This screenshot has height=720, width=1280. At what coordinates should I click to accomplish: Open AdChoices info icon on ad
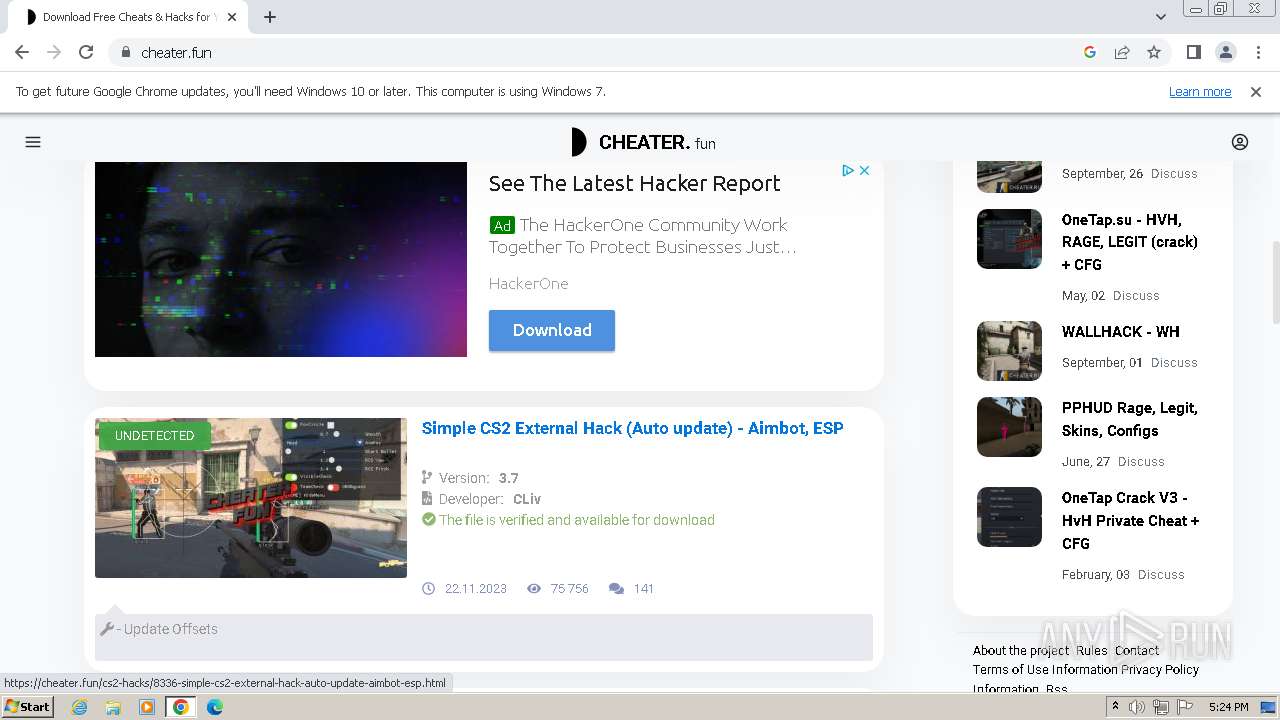(848, 171)
